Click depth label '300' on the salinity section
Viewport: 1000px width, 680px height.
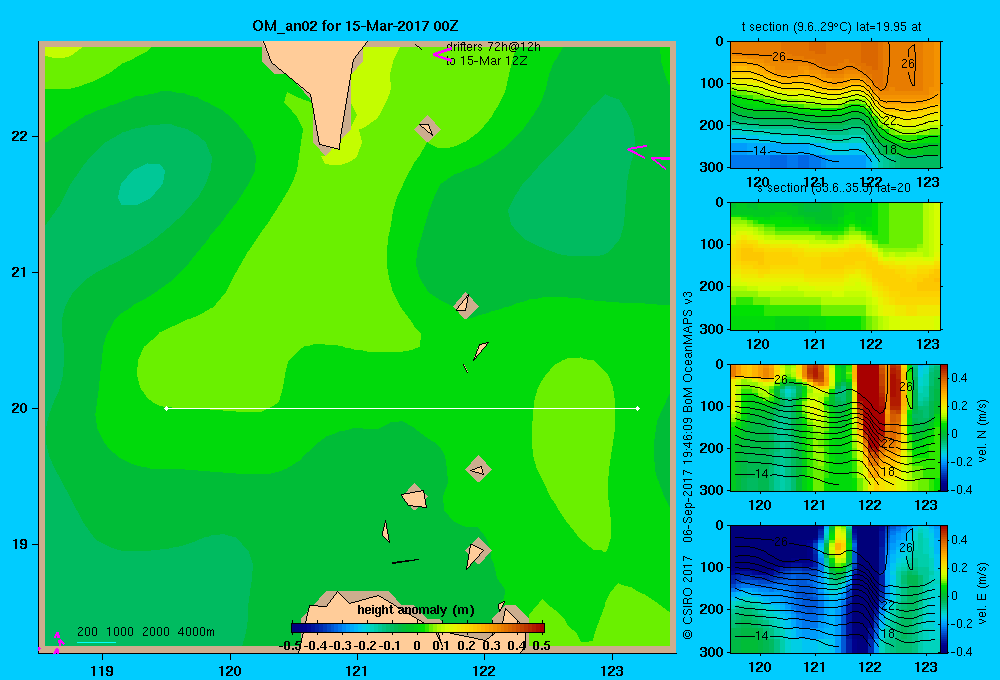pyautogui.click(x=711, y=329)
